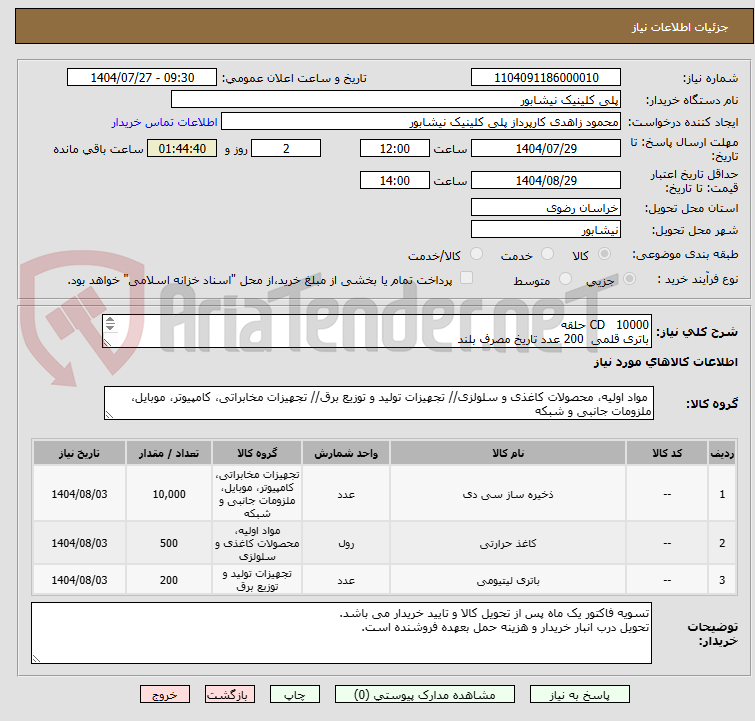Click the توضیحات خریدار text area
The height and width of the screenshot is (721, 755).
[341, 633]
